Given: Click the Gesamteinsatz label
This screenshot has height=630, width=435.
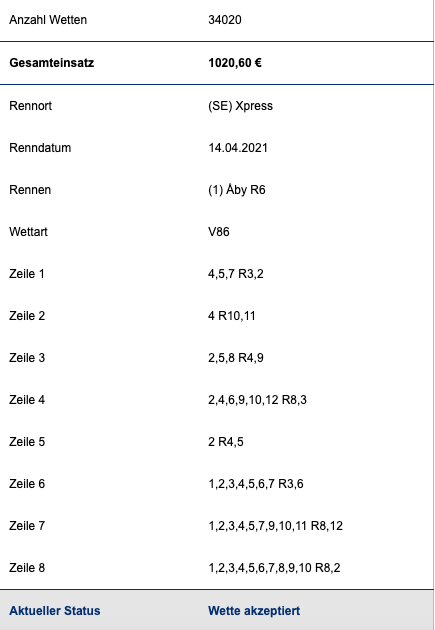Looking at the screenshot, I should tap(51, 63).
